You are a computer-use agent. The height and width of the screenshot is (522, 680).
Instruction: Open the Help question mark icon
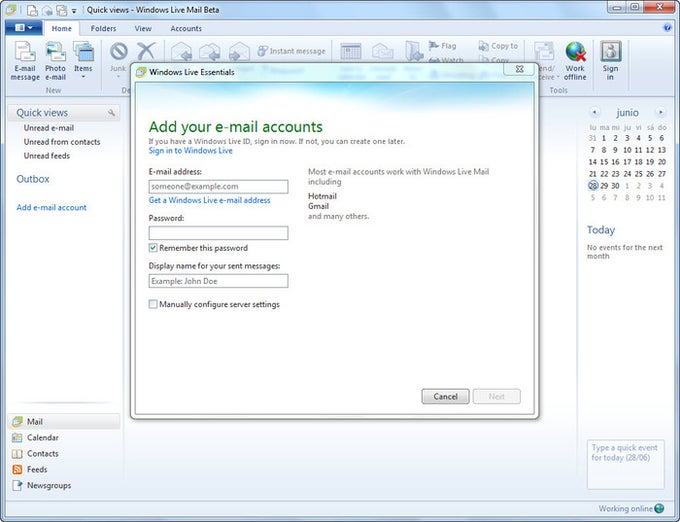pyautogui.click(x=667, y=28)
